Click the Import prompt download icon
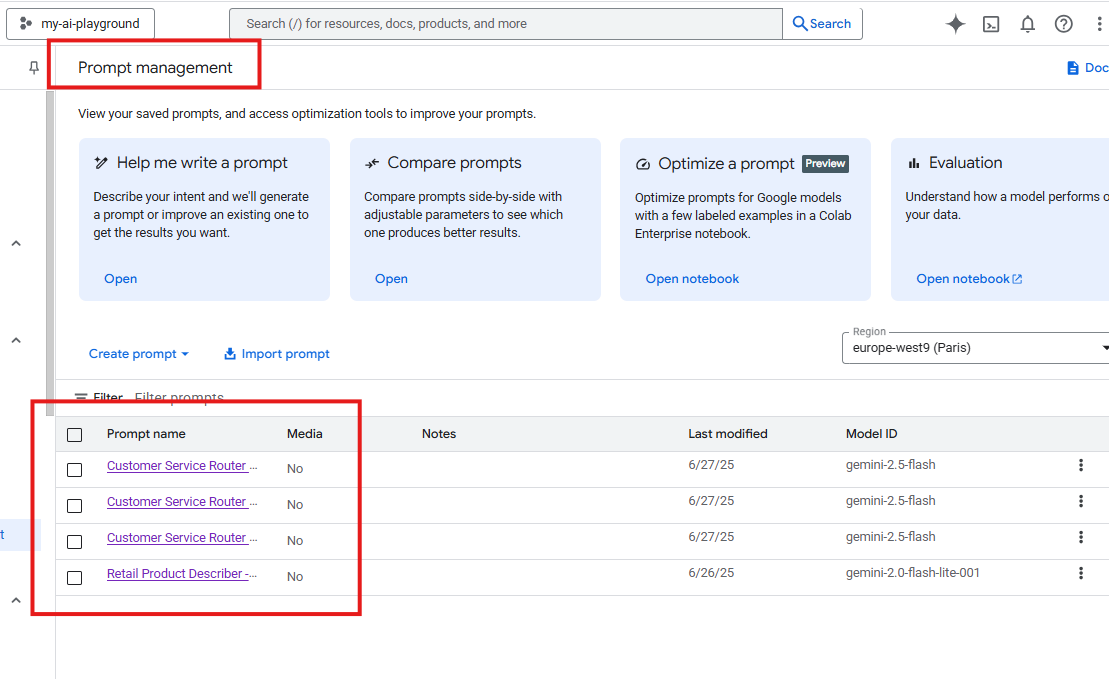The image size is (1109, 679). coord(229,354)
